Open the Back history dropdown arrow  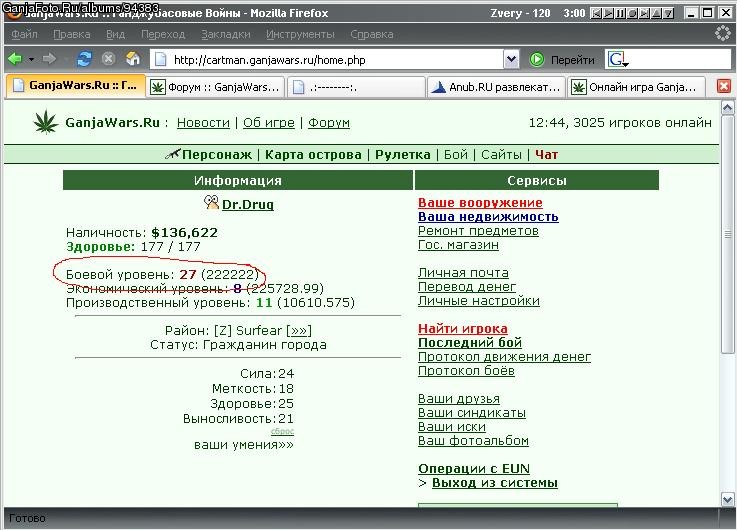31,60
